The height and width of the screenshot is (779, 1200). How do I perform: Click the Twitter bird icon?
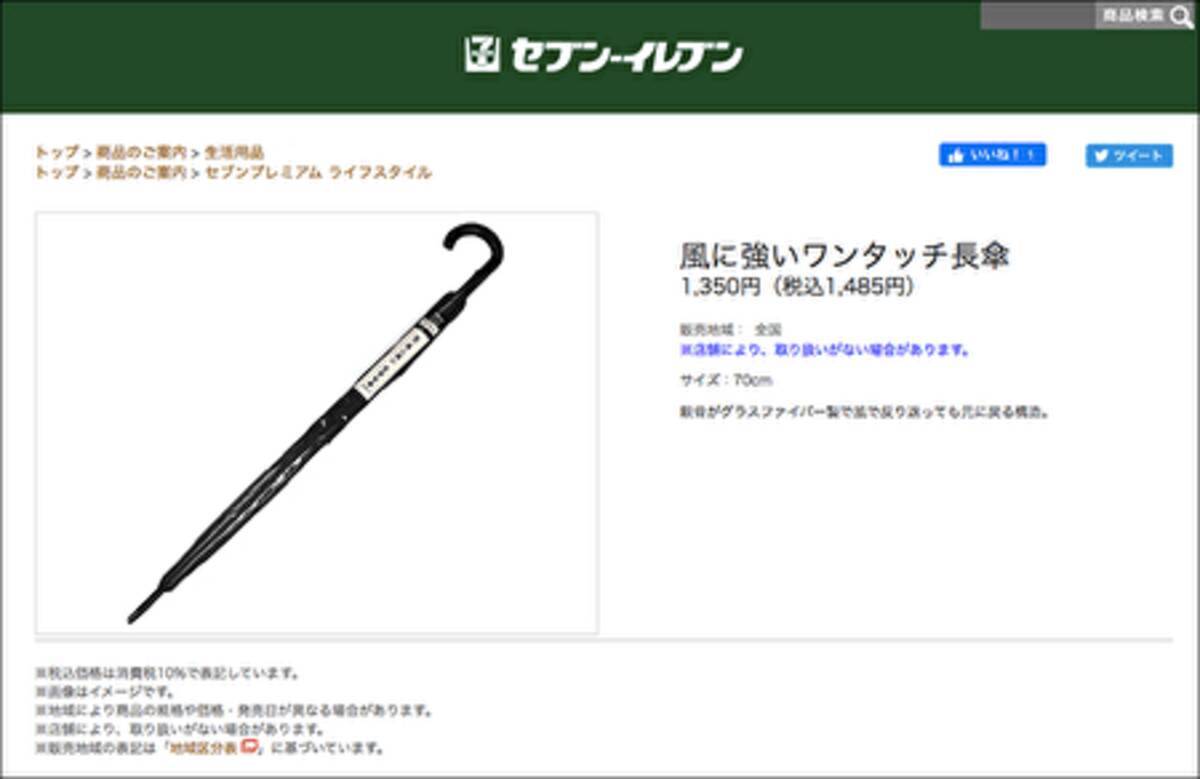[x=1101, y=156]
